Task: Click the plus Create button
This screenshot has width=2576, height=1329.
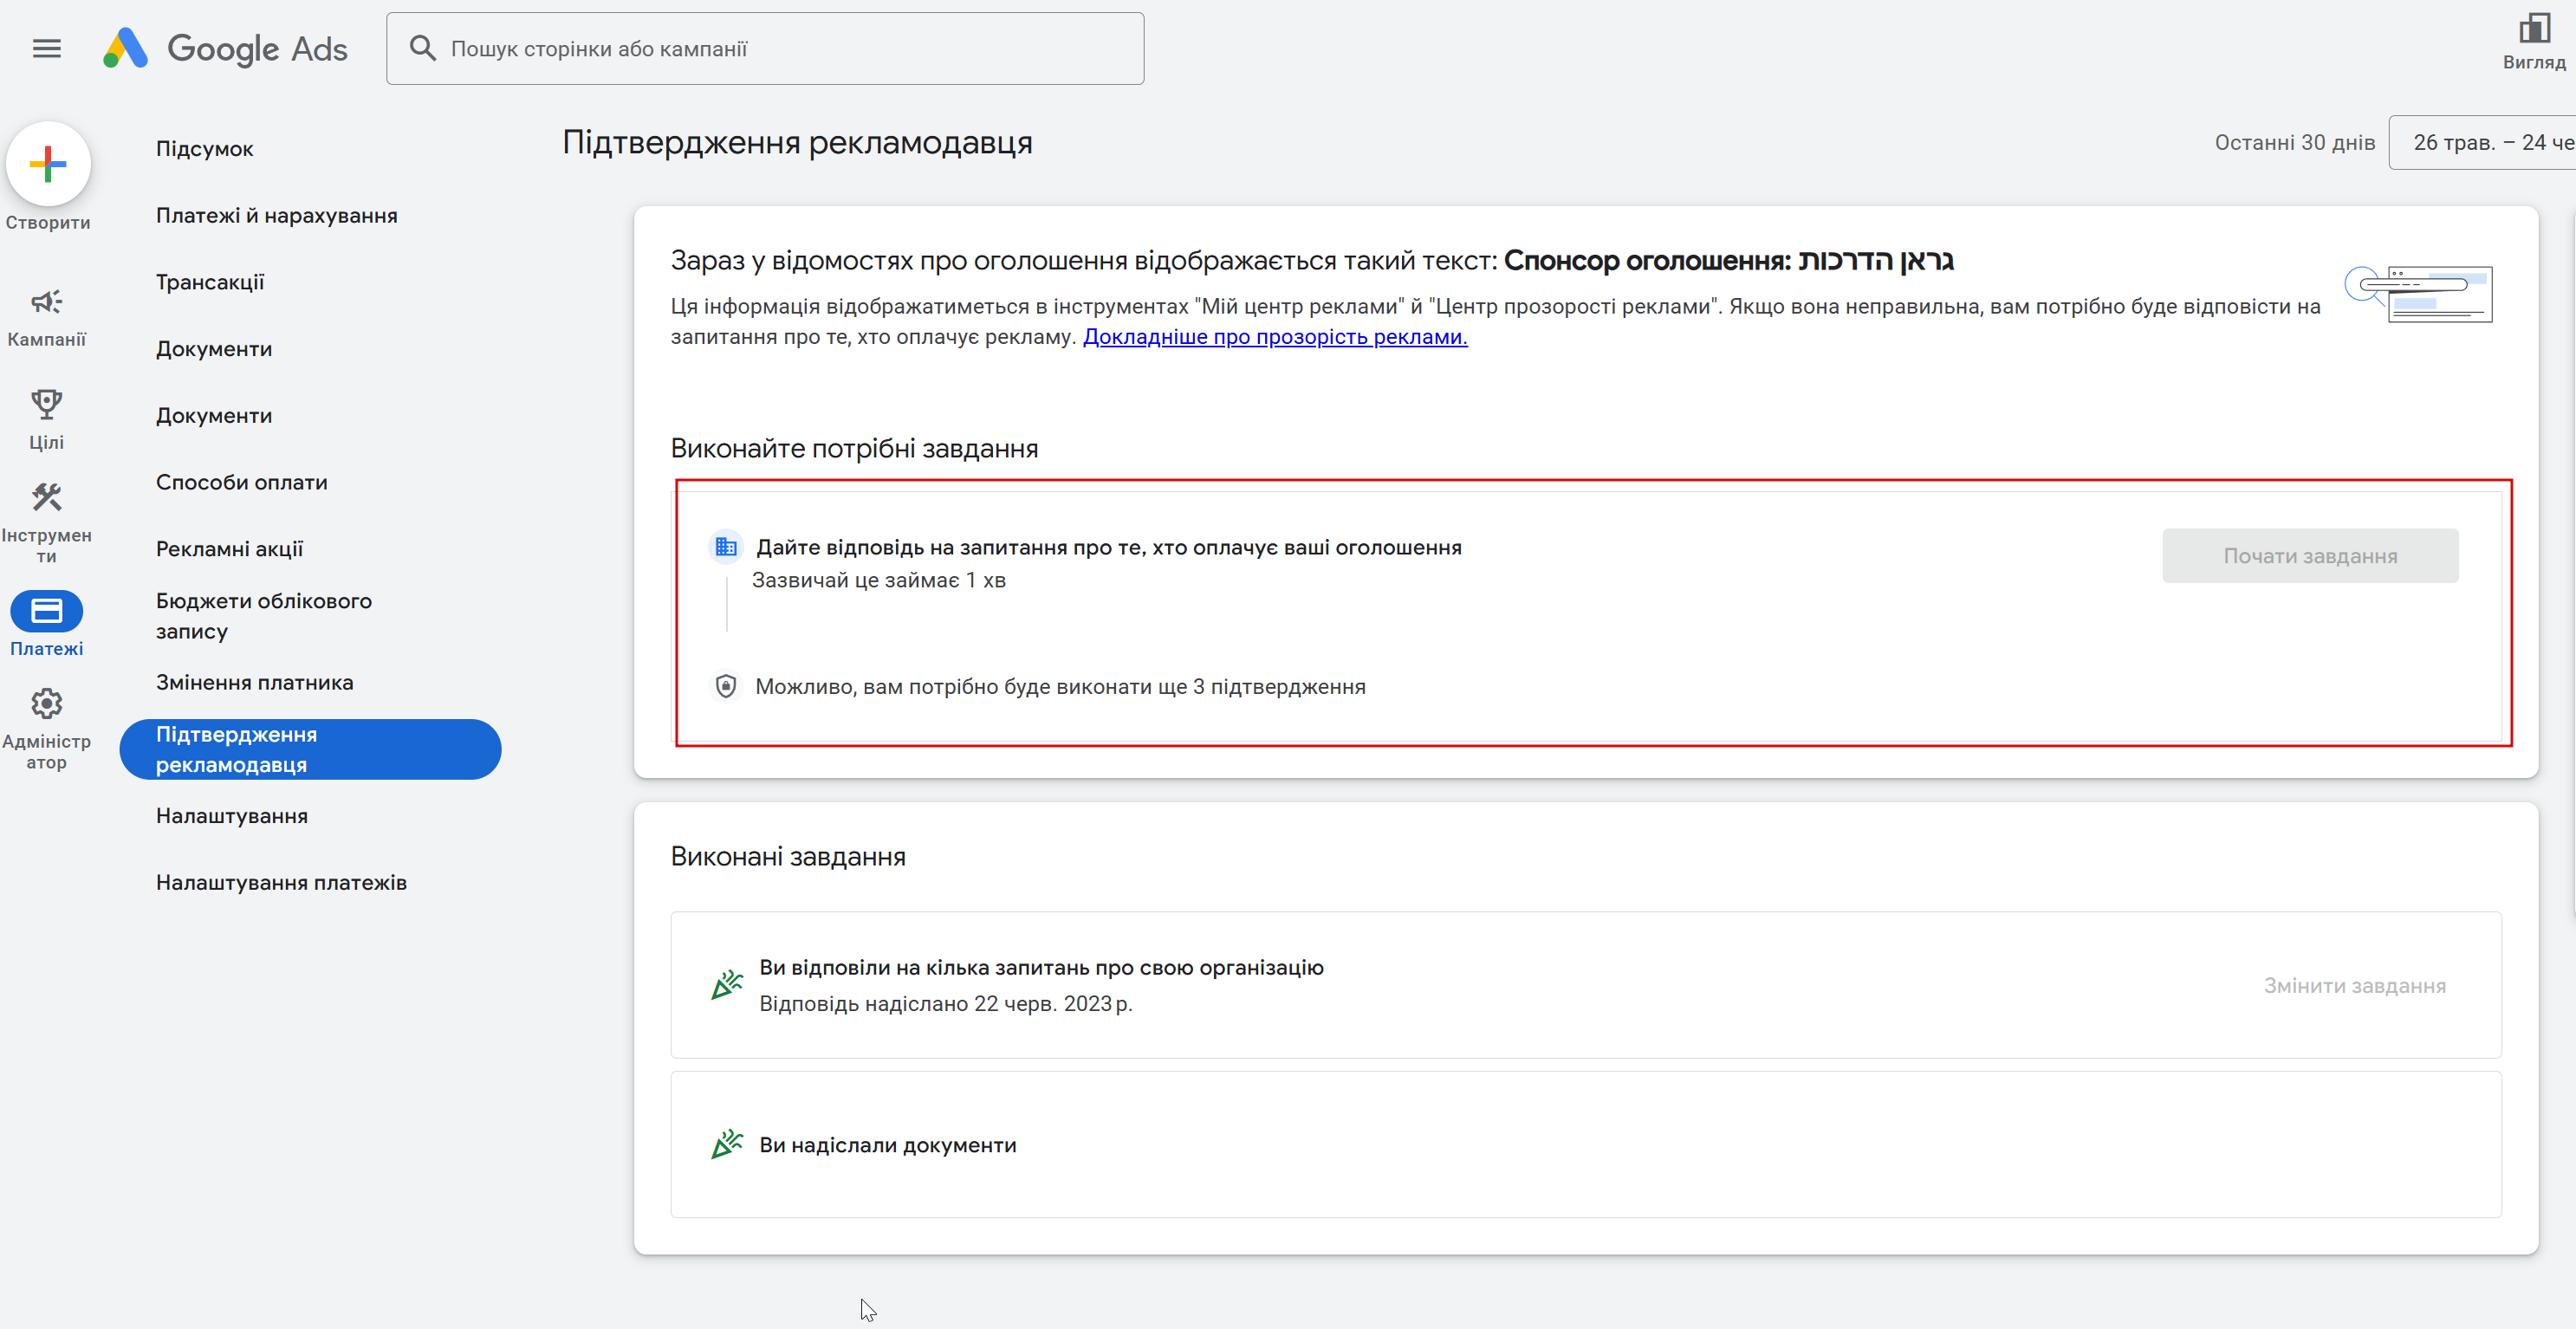Action: [x=47, y=164]
